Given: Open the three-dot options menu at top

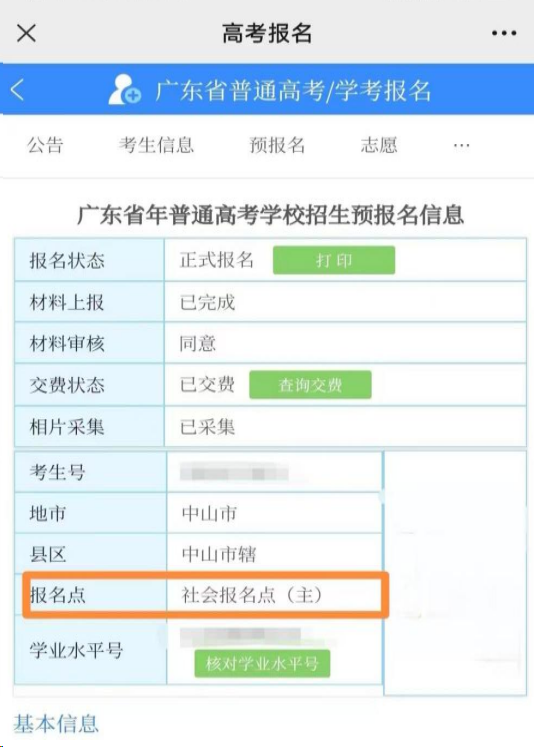Looking at the screenshot, I should click(504, 33).
